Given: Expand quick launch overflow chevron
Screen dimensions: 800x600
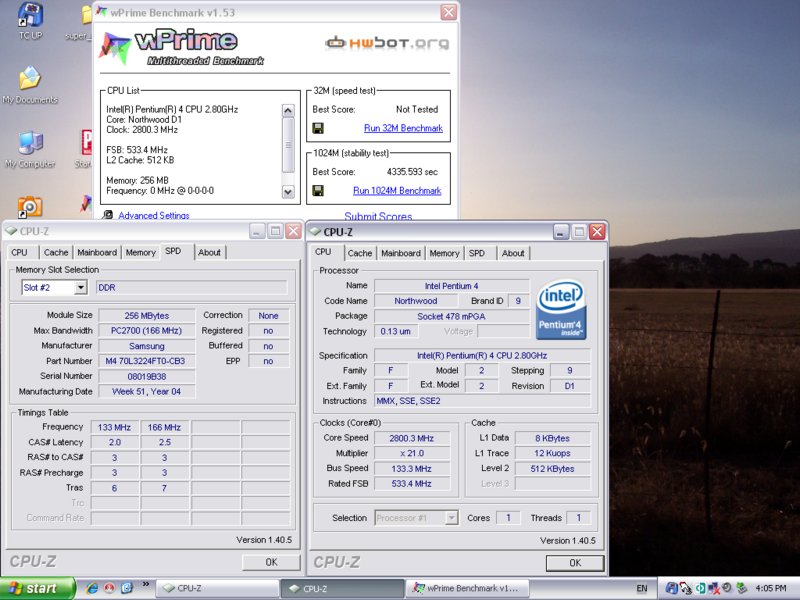Looking at the screenshot, I should point(145,584).
